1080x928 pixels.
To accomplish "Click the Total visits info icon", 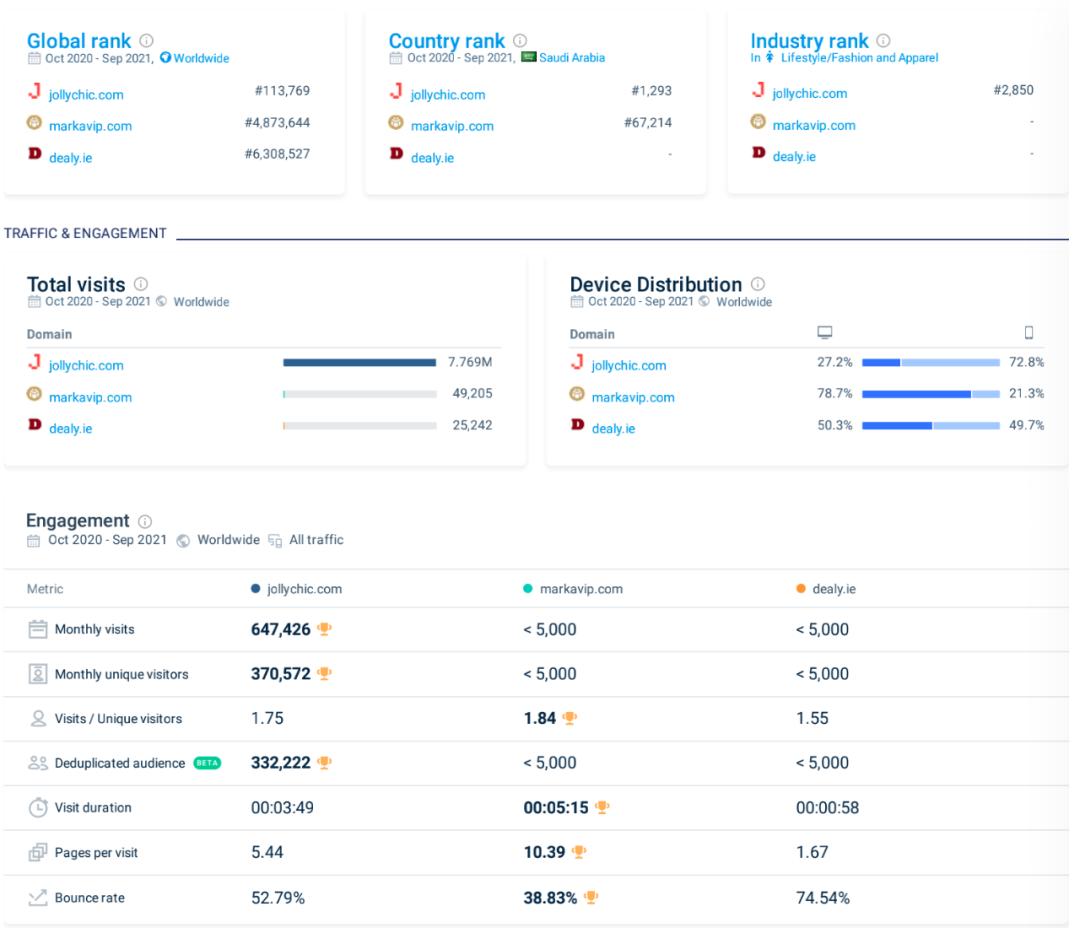I will (x=141, y=284).
